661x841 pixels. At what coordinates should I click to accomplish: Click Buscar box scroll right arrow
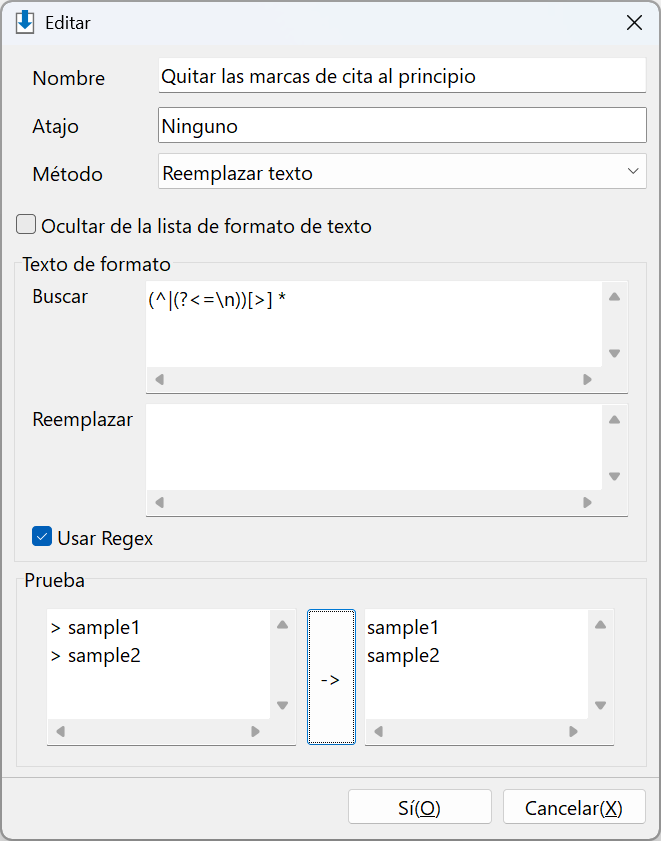click(x=587, y=380)
